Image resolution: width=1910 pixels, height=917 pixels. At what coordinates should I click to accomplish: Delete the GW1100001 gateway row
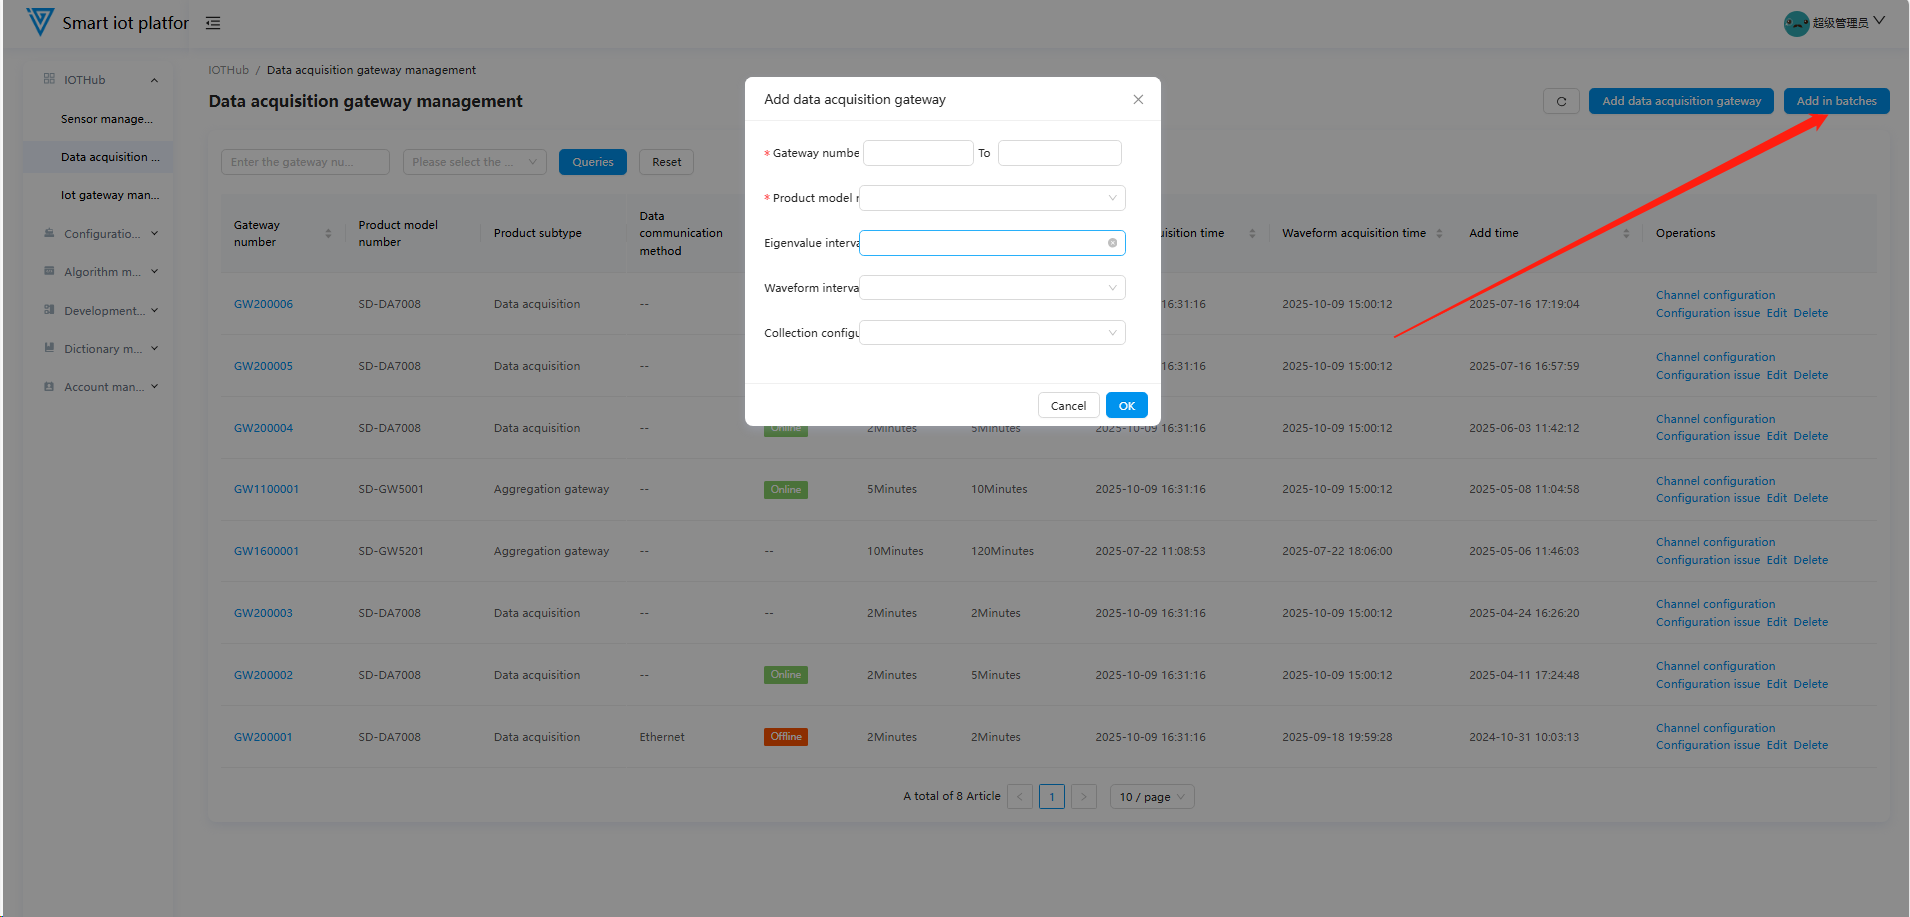pos(1810,498)
